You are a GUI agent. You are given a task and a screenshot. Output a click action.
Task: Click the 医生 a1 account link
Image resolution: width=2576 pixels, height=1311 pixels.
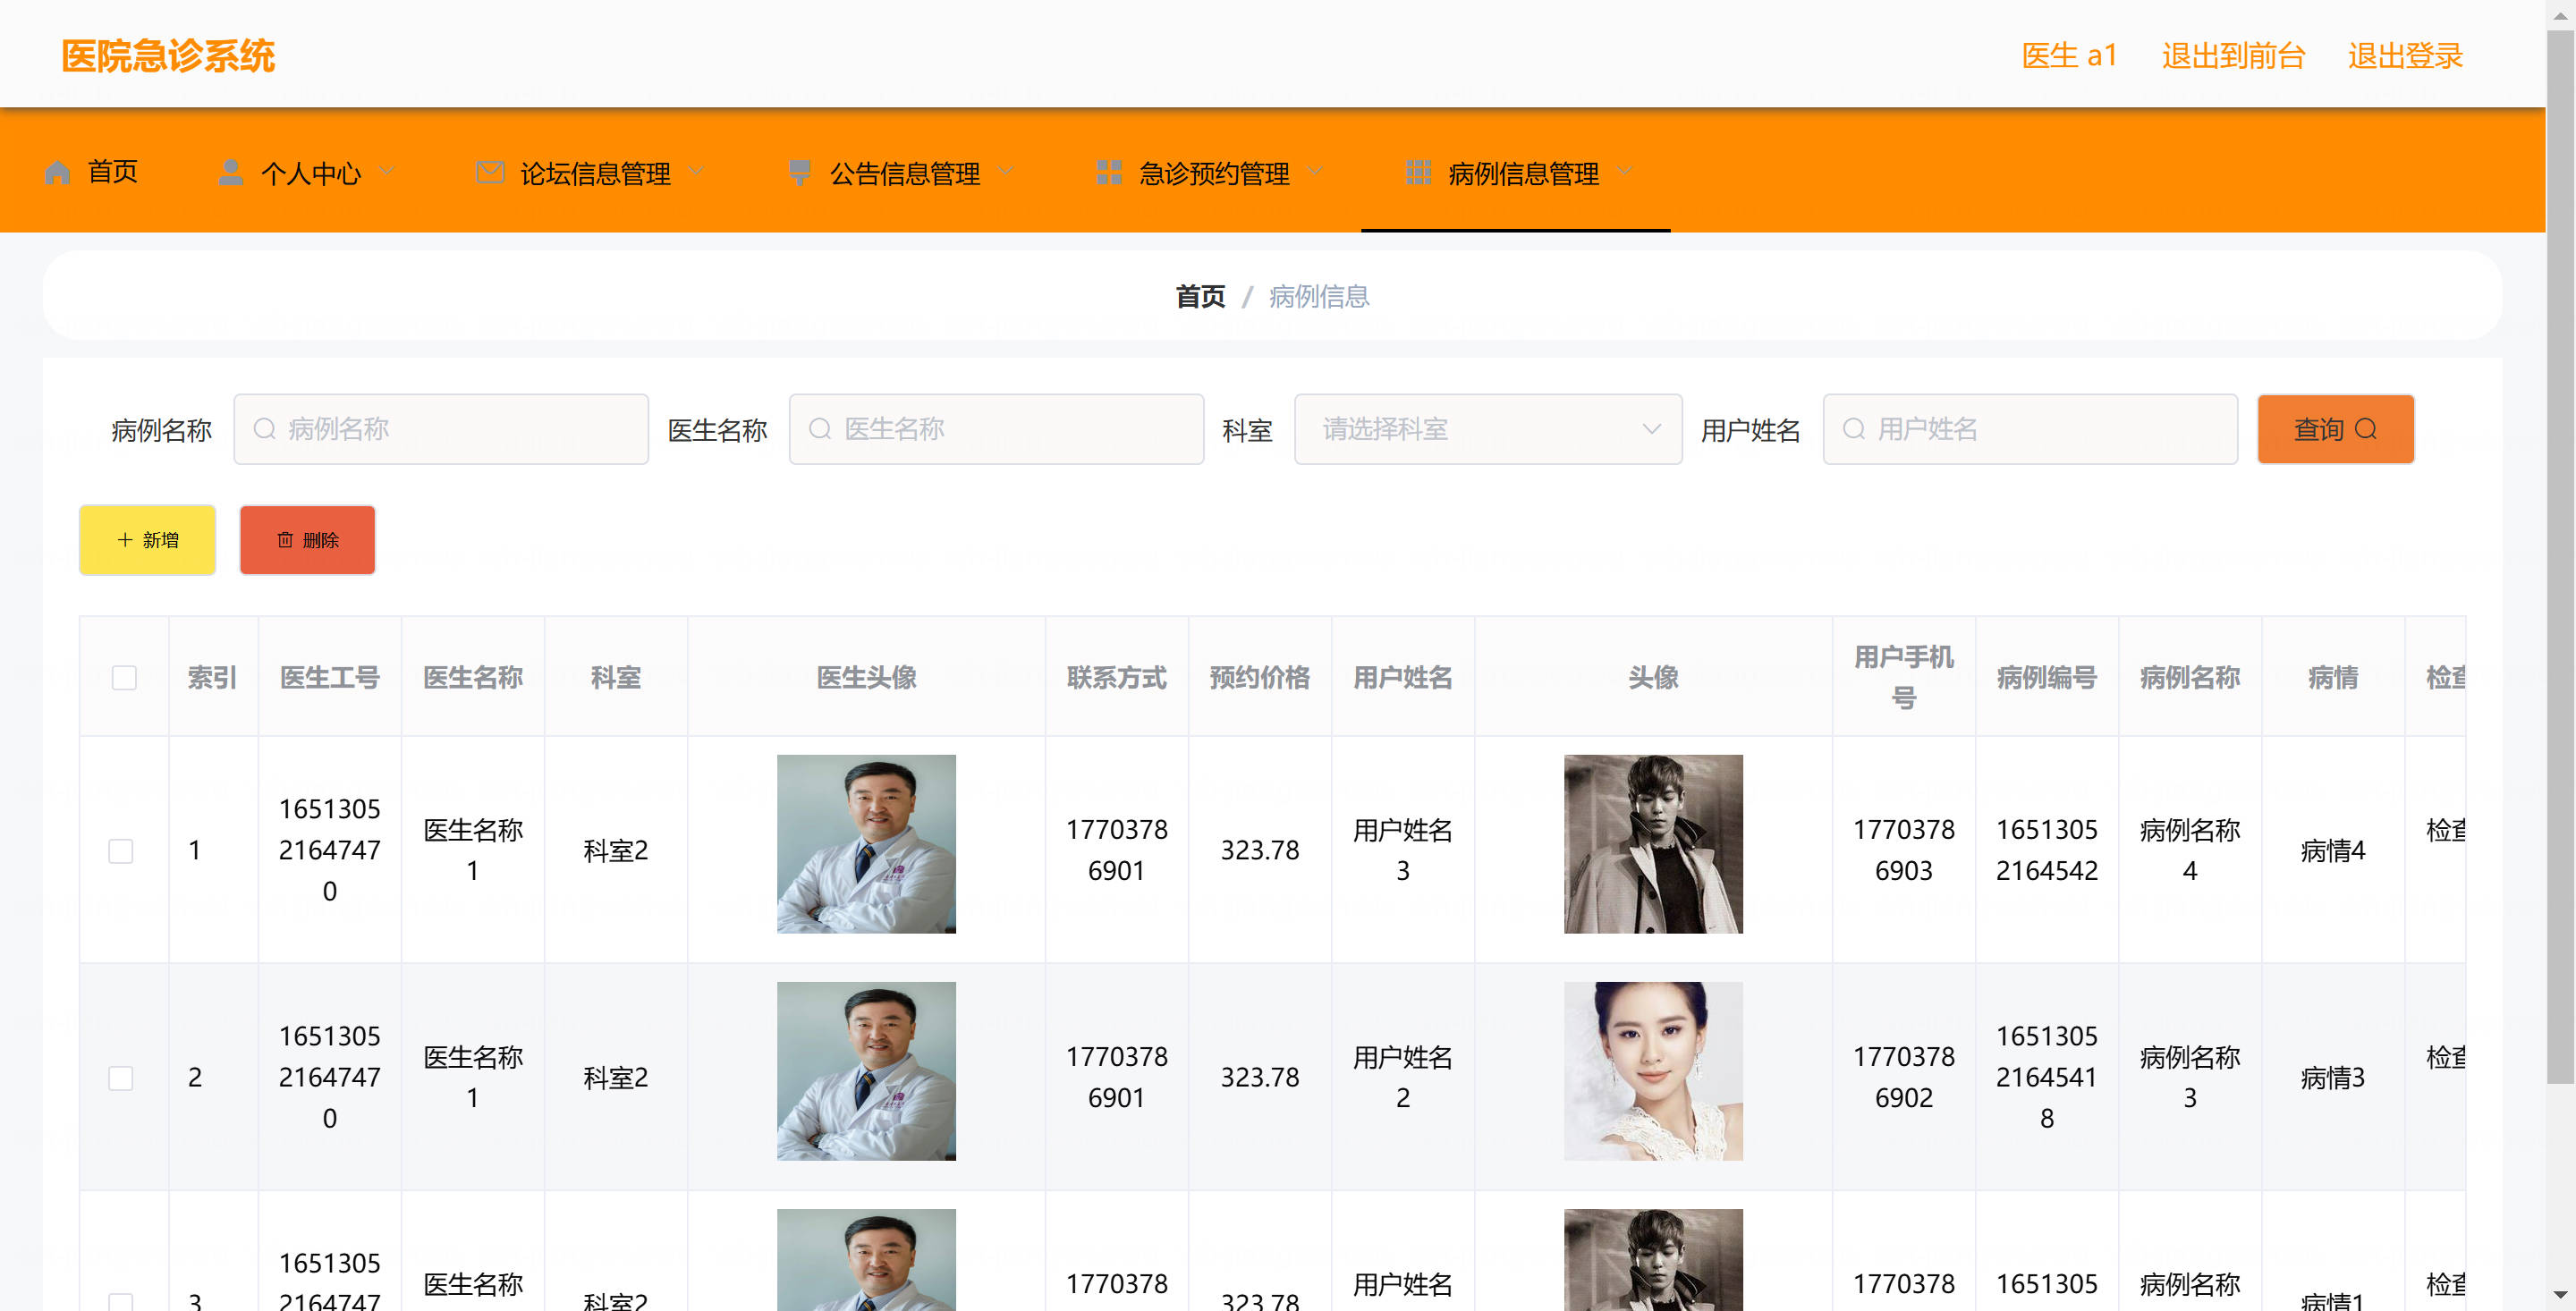pos(2069,55)
